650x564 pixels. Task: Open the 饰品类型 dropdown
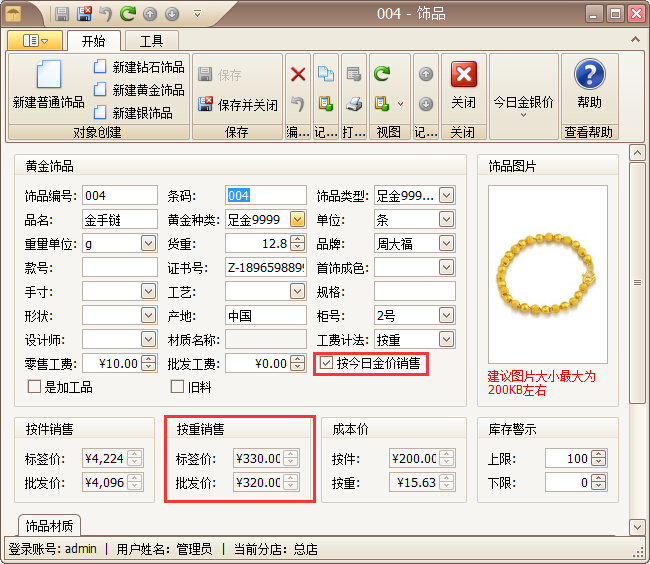click(x=446, y=195)
